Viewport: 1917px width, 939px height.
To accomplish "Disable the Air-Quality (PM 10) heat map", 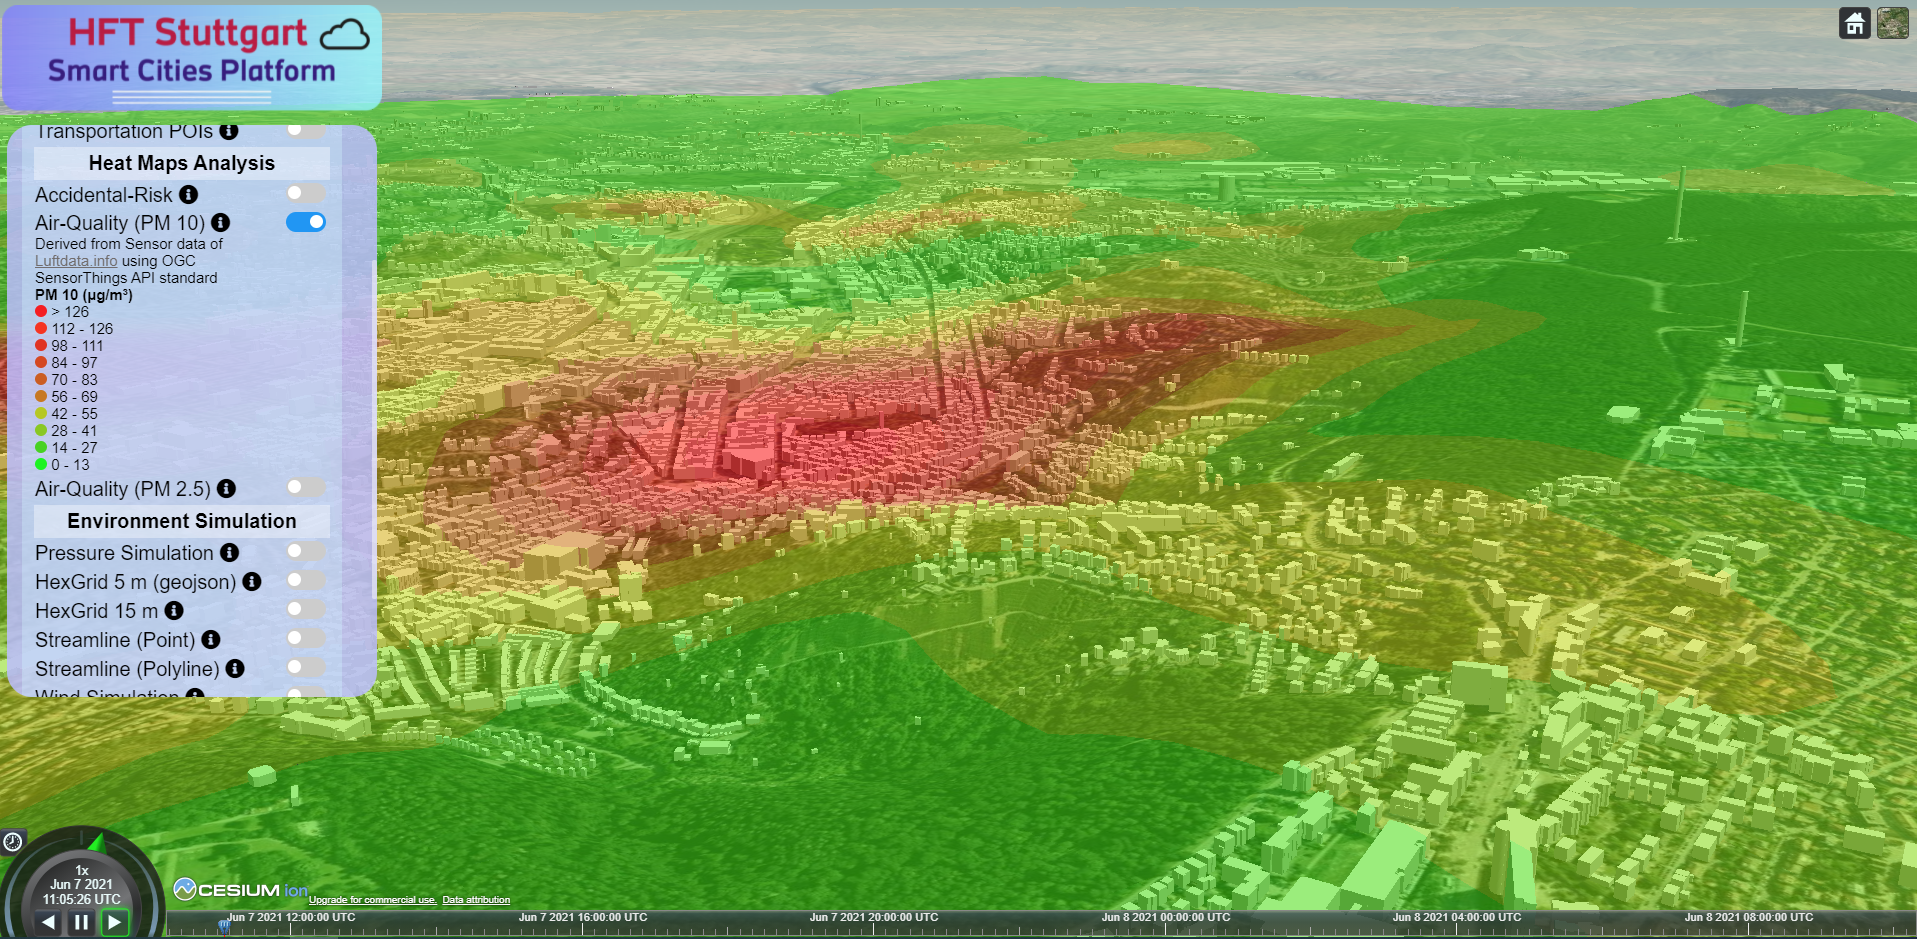I will (x=305, y=222).
